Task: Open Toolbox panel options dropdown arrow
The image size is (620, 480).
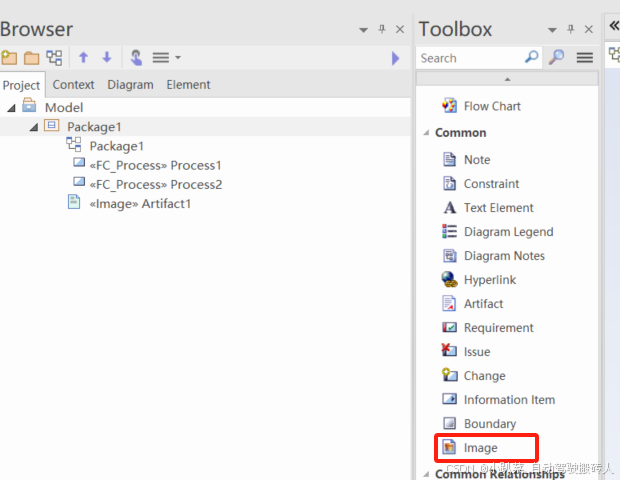Action: [552, 30]
